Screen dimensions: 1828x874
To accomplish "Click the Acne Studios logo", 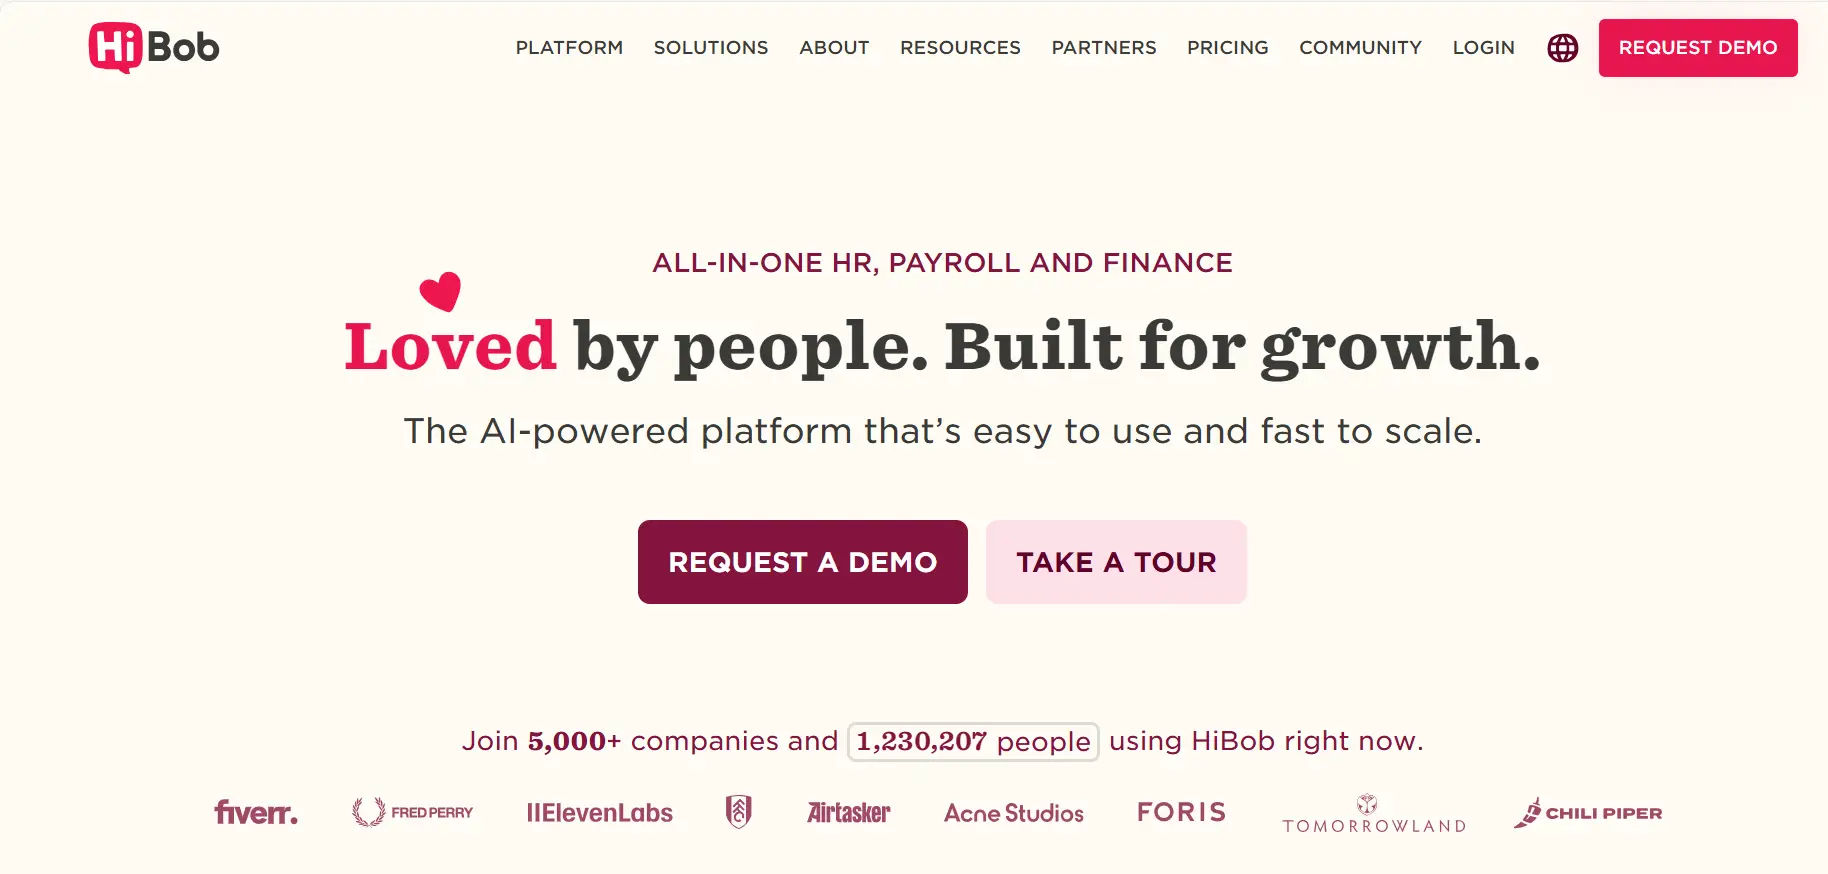I will [x=1014, y=812].
